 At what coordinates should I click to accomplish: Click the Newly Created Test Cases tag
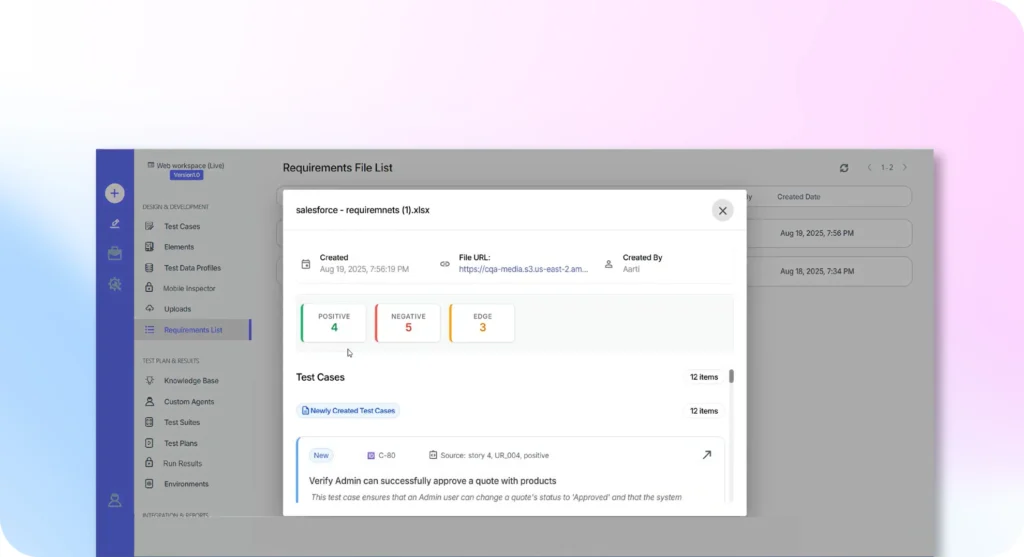pos(348,411)
